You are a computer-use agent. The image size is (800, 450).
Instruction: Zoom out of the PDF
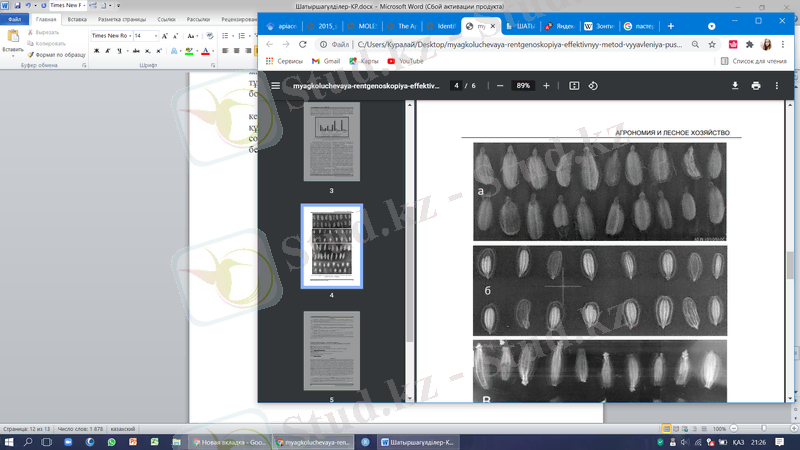click(x=500, y=86)
